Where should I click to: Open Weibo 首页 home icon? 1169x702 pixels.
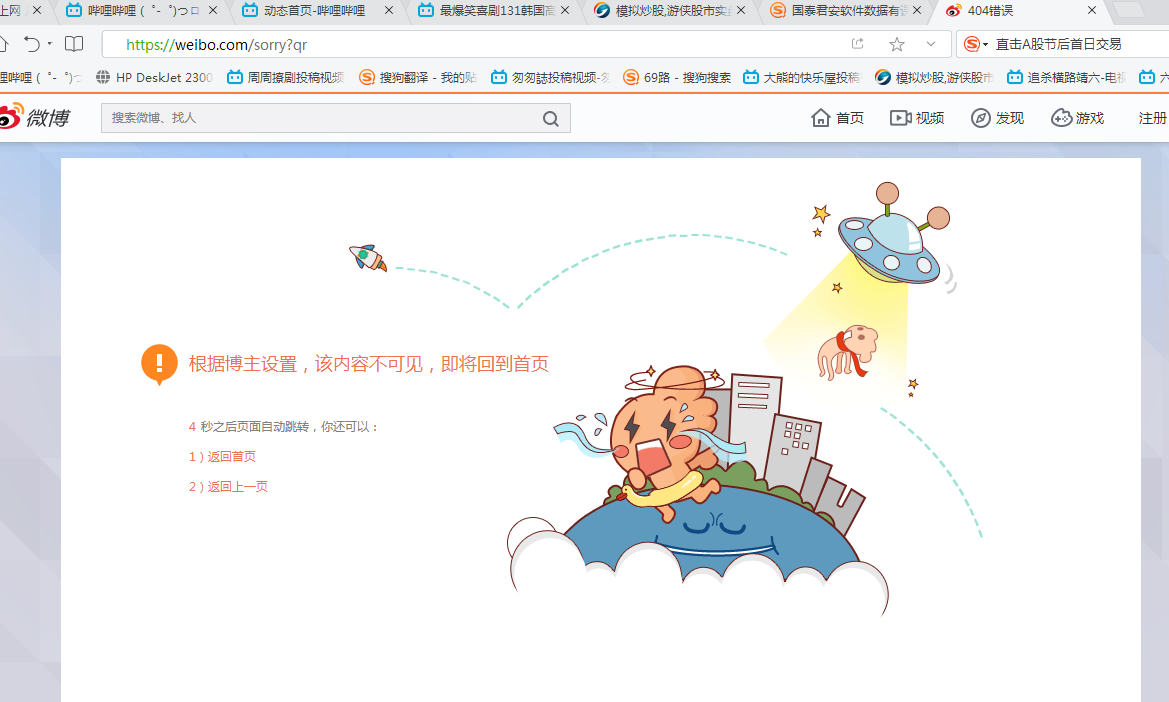click(836, 118)
